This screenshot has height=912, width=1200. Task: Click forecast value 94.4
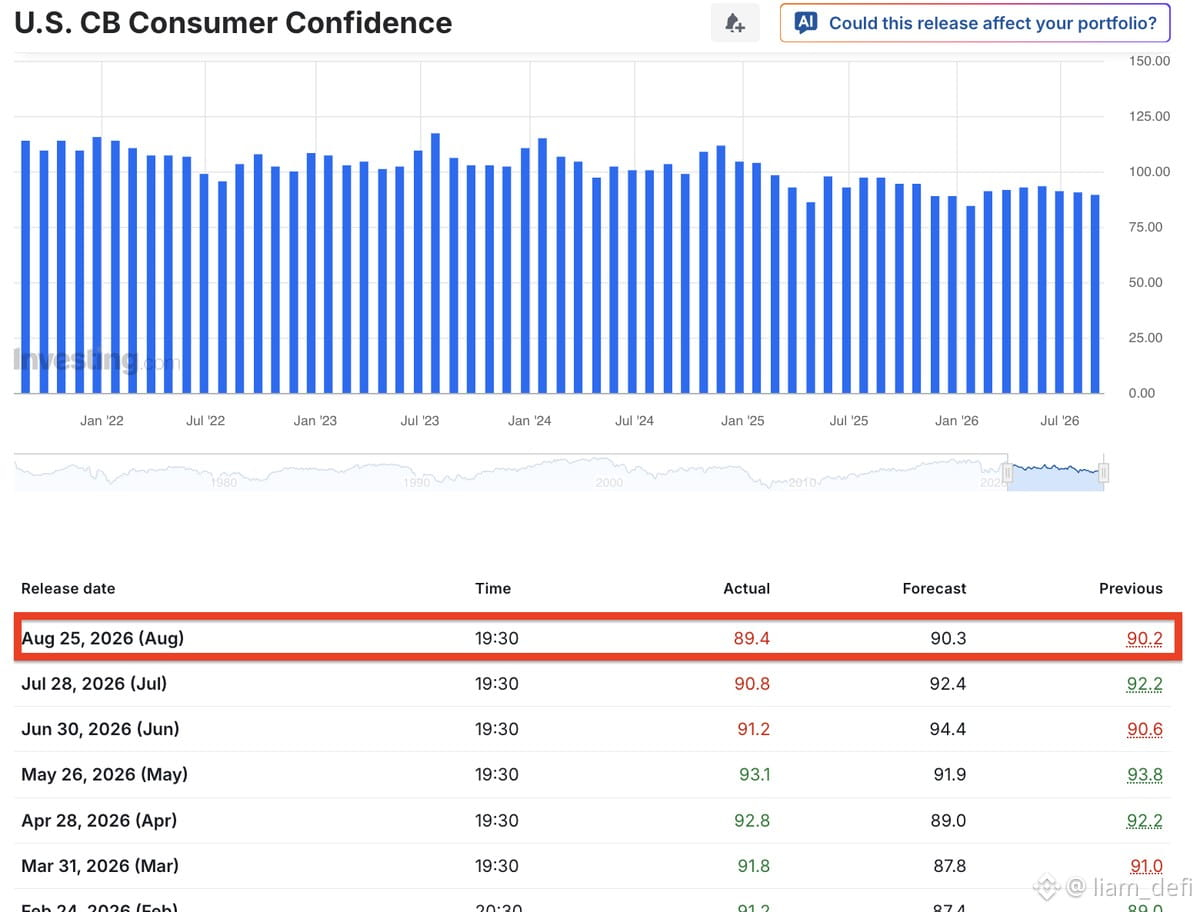click(948, 729)
